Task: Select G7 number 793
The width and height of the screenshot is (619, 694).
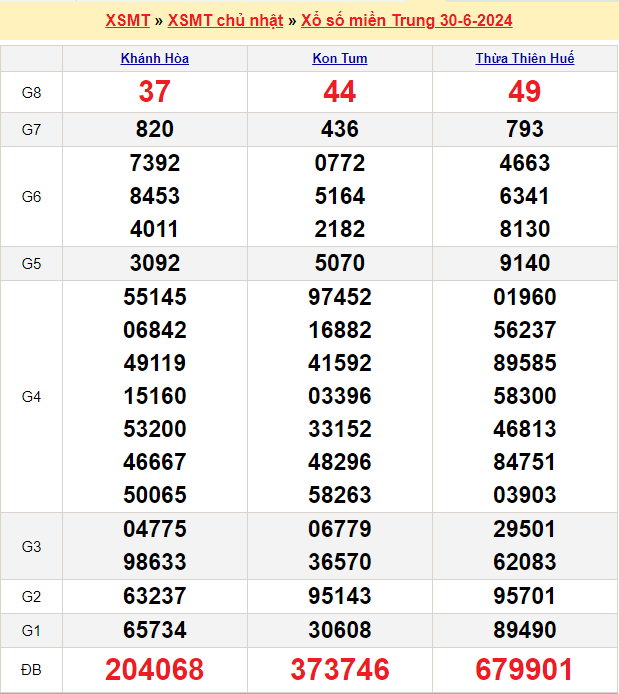Action: 525,129
